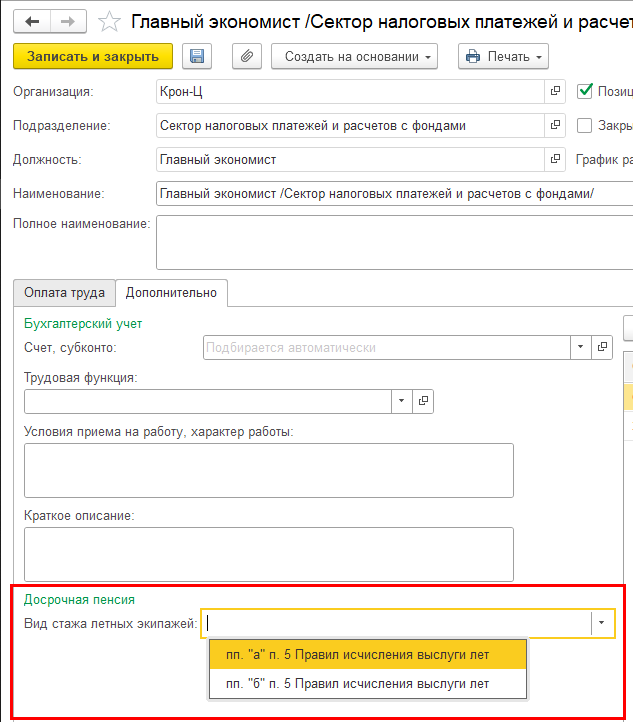Open the Печать dropdown menu
The image size is (633, 722).
pos(503,57)
